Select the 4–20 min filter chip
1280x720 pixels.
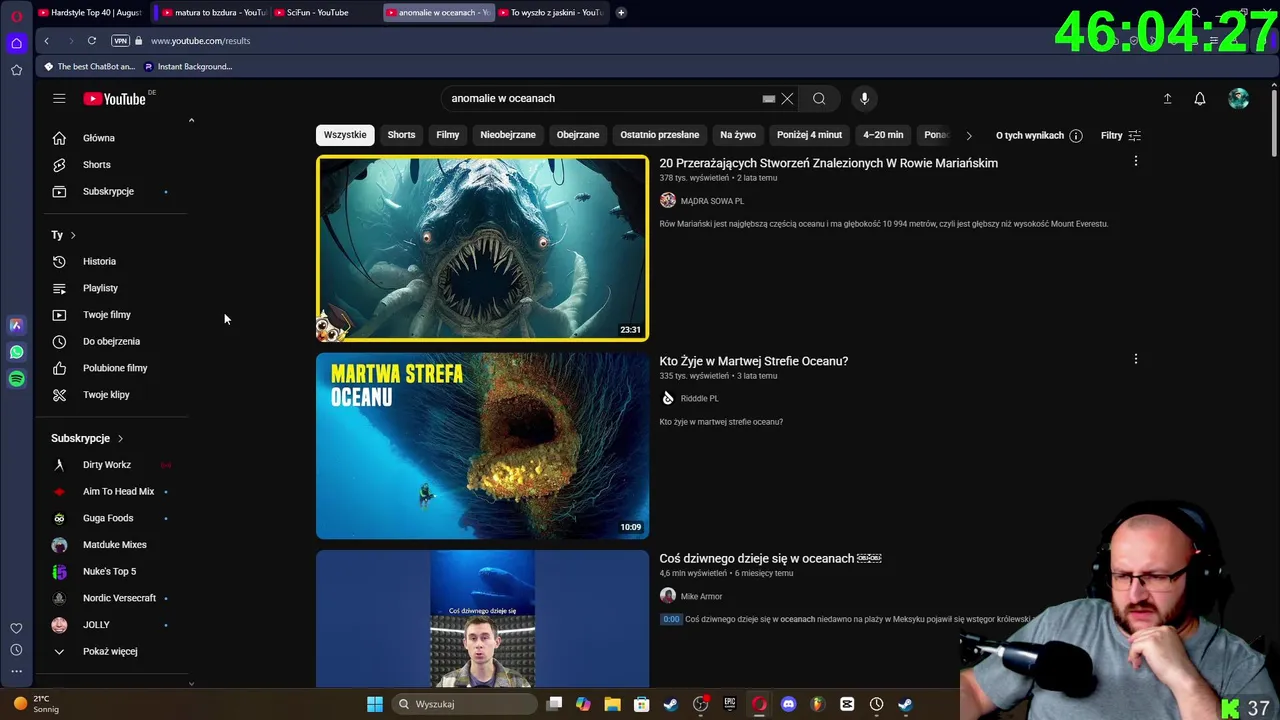pos(883,135)
